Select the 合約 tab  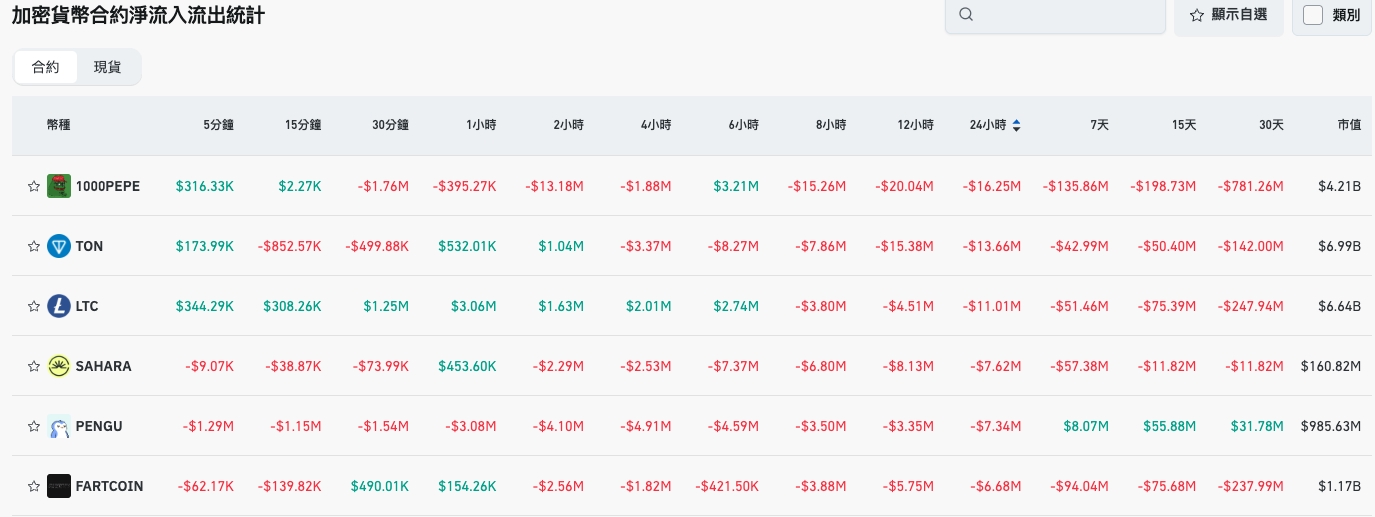pos(46,67)
